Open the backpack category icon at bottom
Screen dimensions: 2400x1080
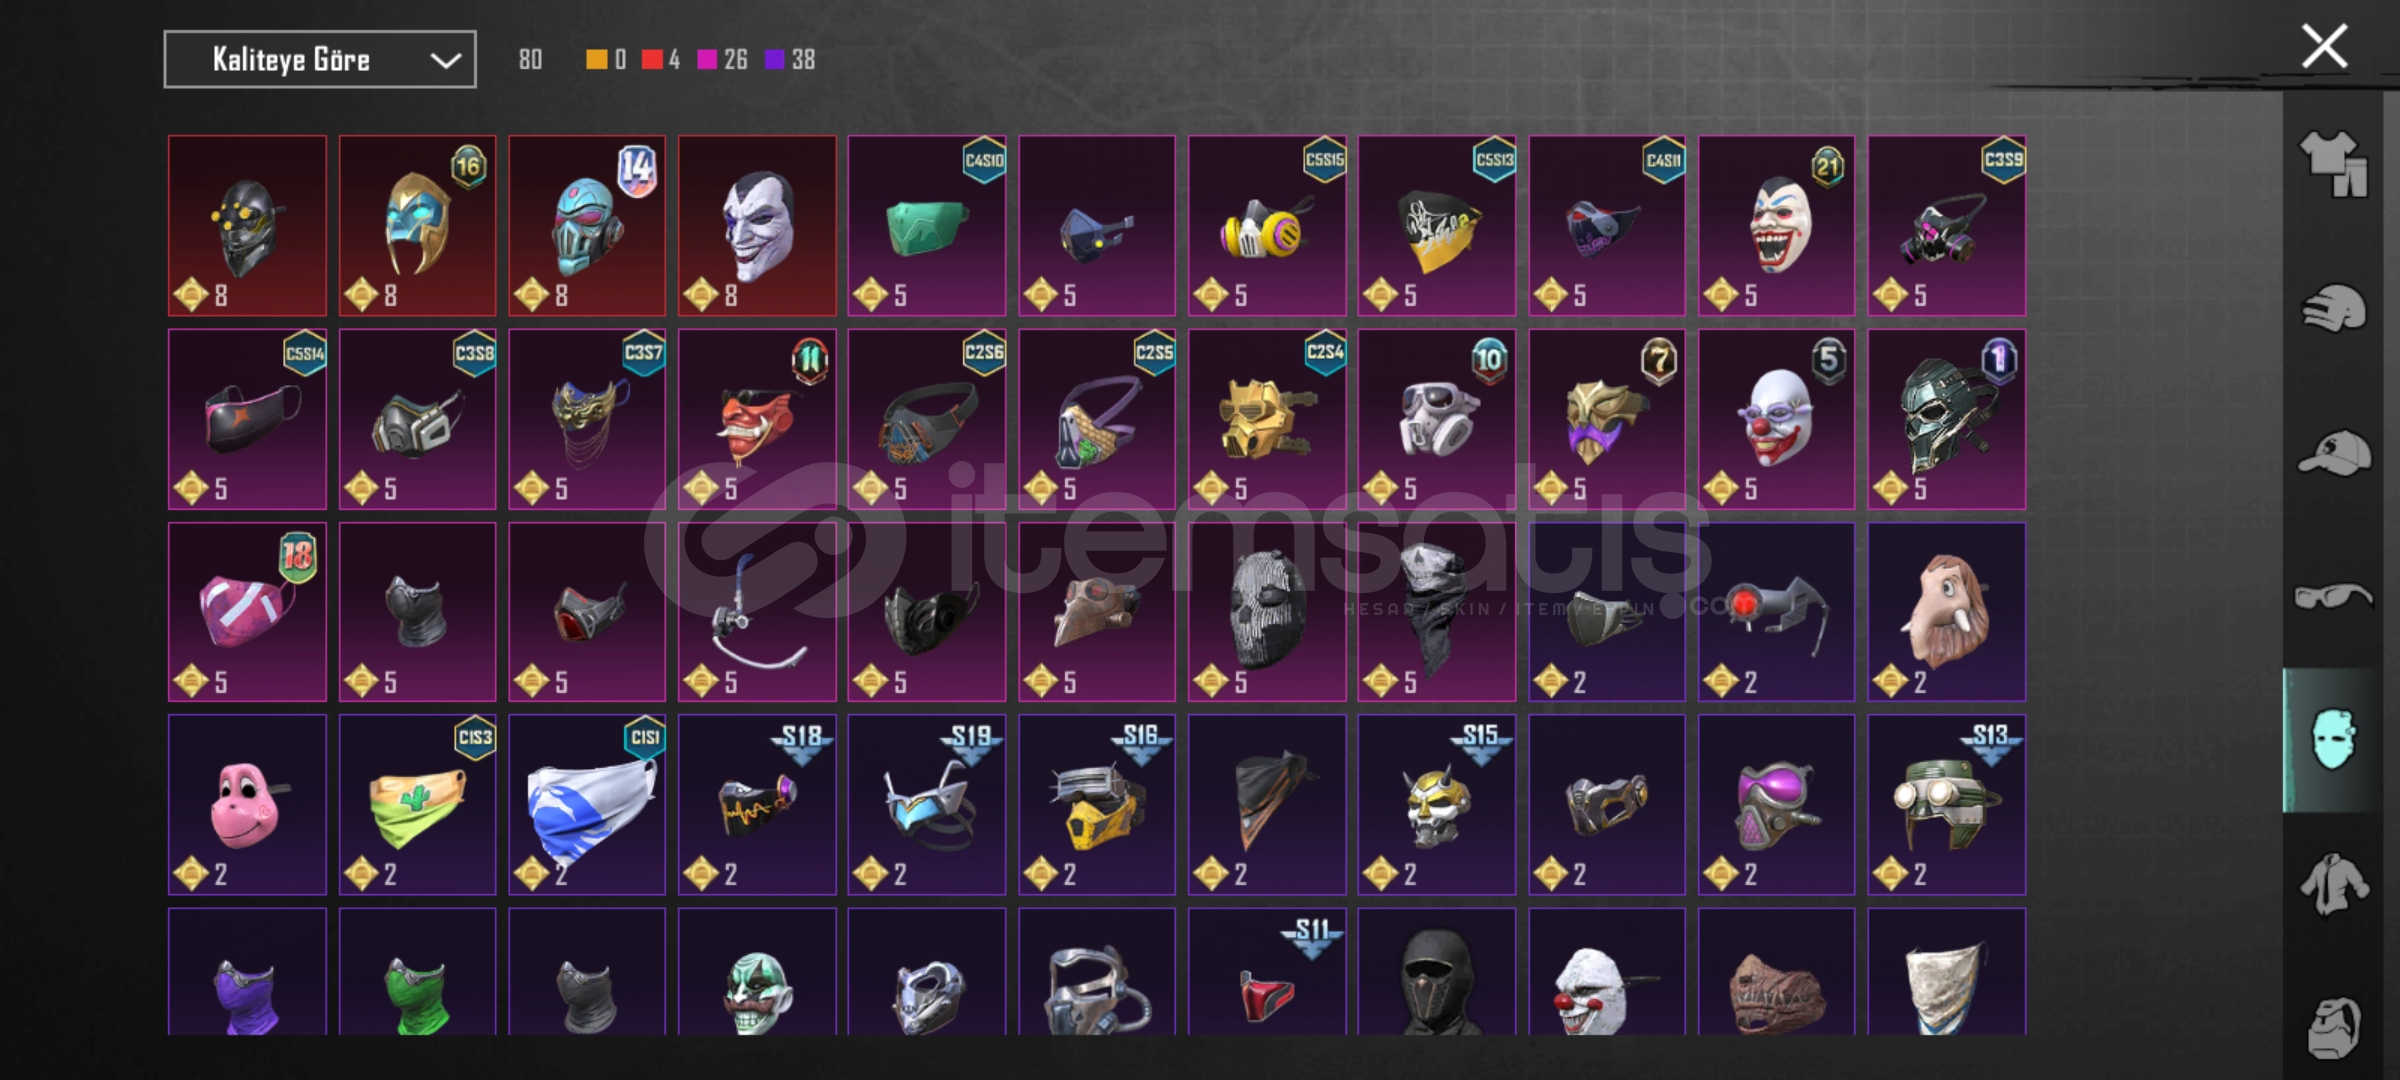pyautogui.click(x=2334, y=1027)
